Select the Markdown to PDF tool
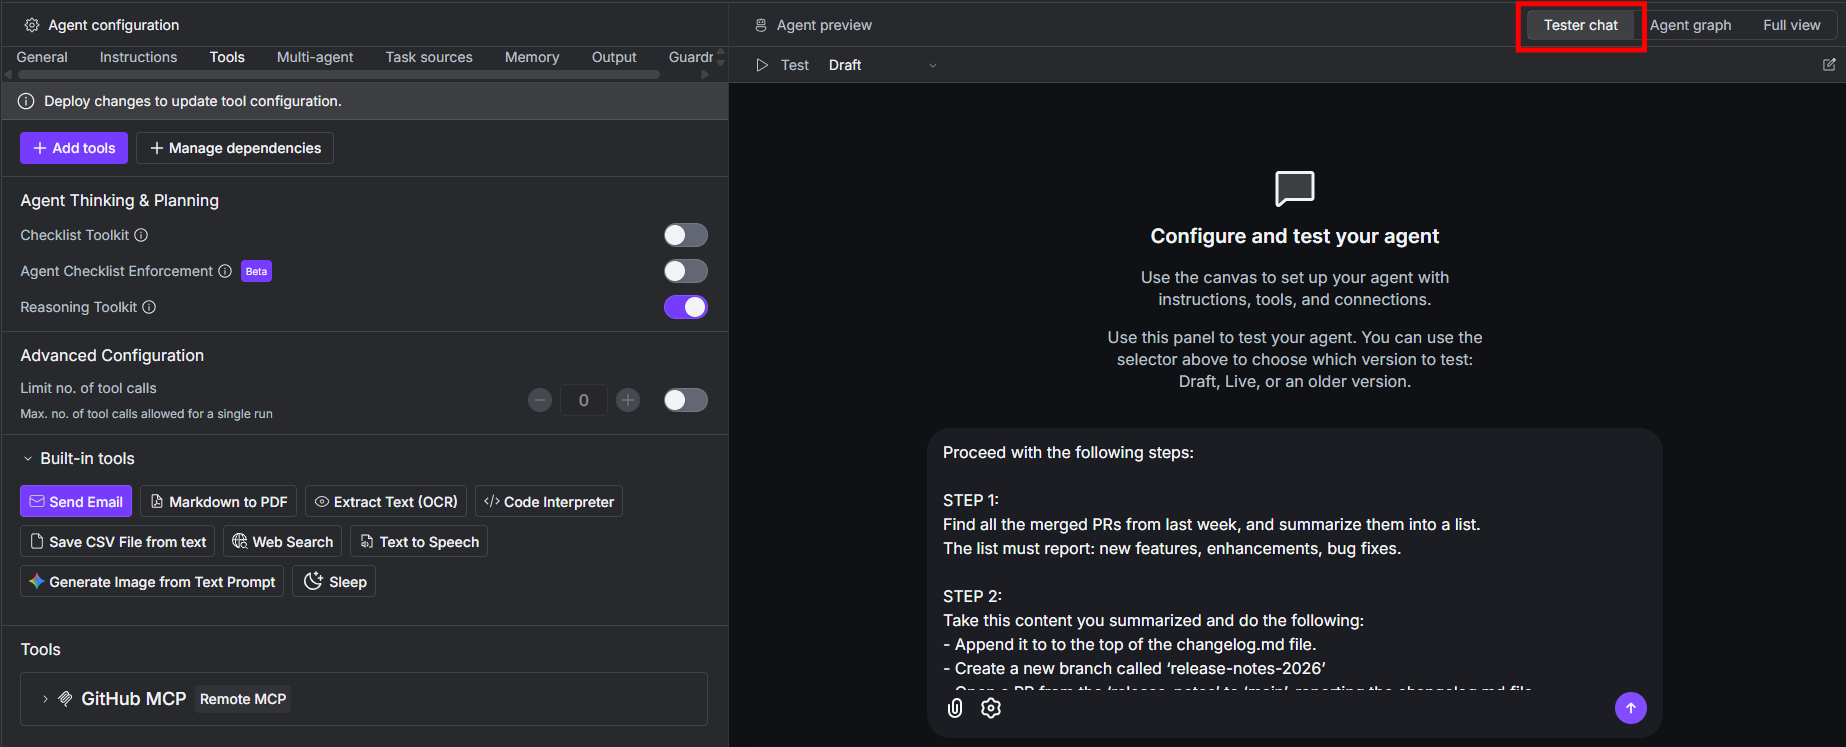Viewport: 1846px width, 747px height. pyautogui.click(x=218, y=502)
